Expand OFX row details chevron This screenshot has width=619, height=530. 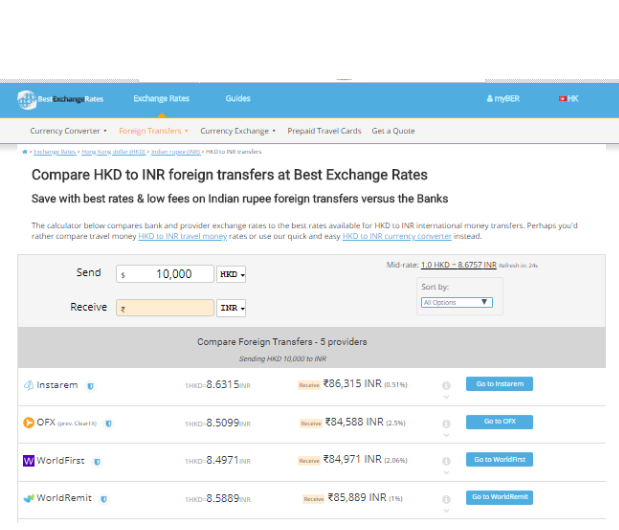(x=446, y=435)
